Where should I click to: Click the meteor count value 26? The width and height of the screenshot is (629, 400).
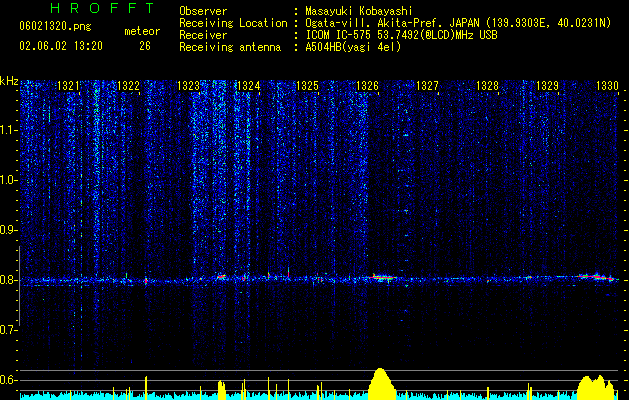tap(145, 46)
